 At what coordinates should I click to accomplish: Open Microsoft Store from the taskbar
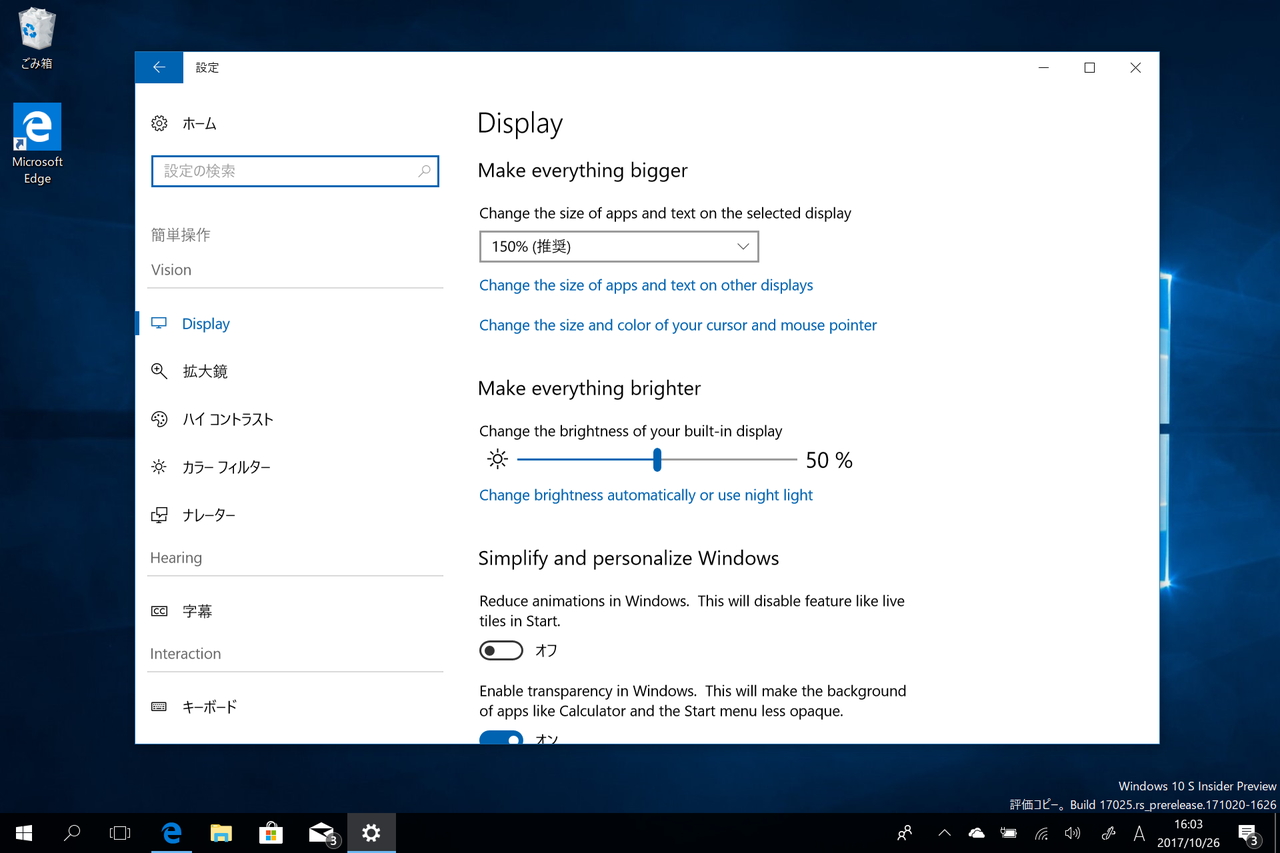pyautogui.click(x=271, y=833)
